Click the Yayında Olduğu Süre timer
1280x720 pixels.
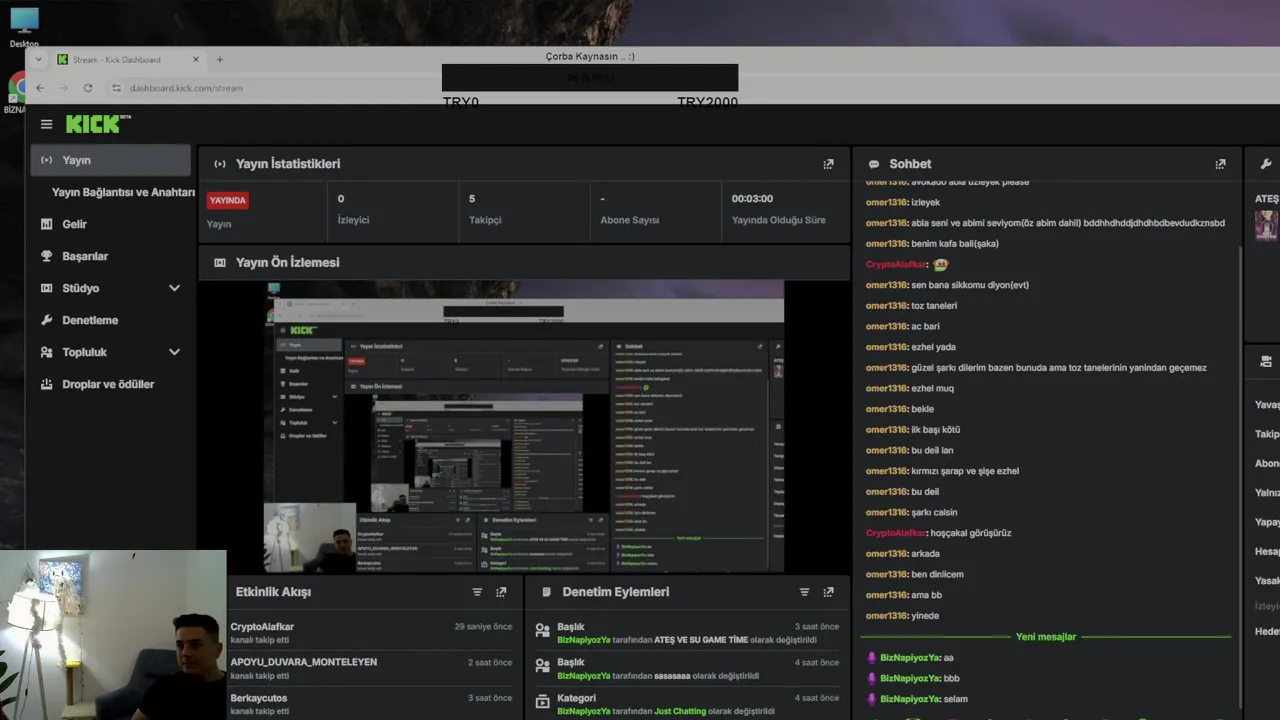[x=785, y=209]
